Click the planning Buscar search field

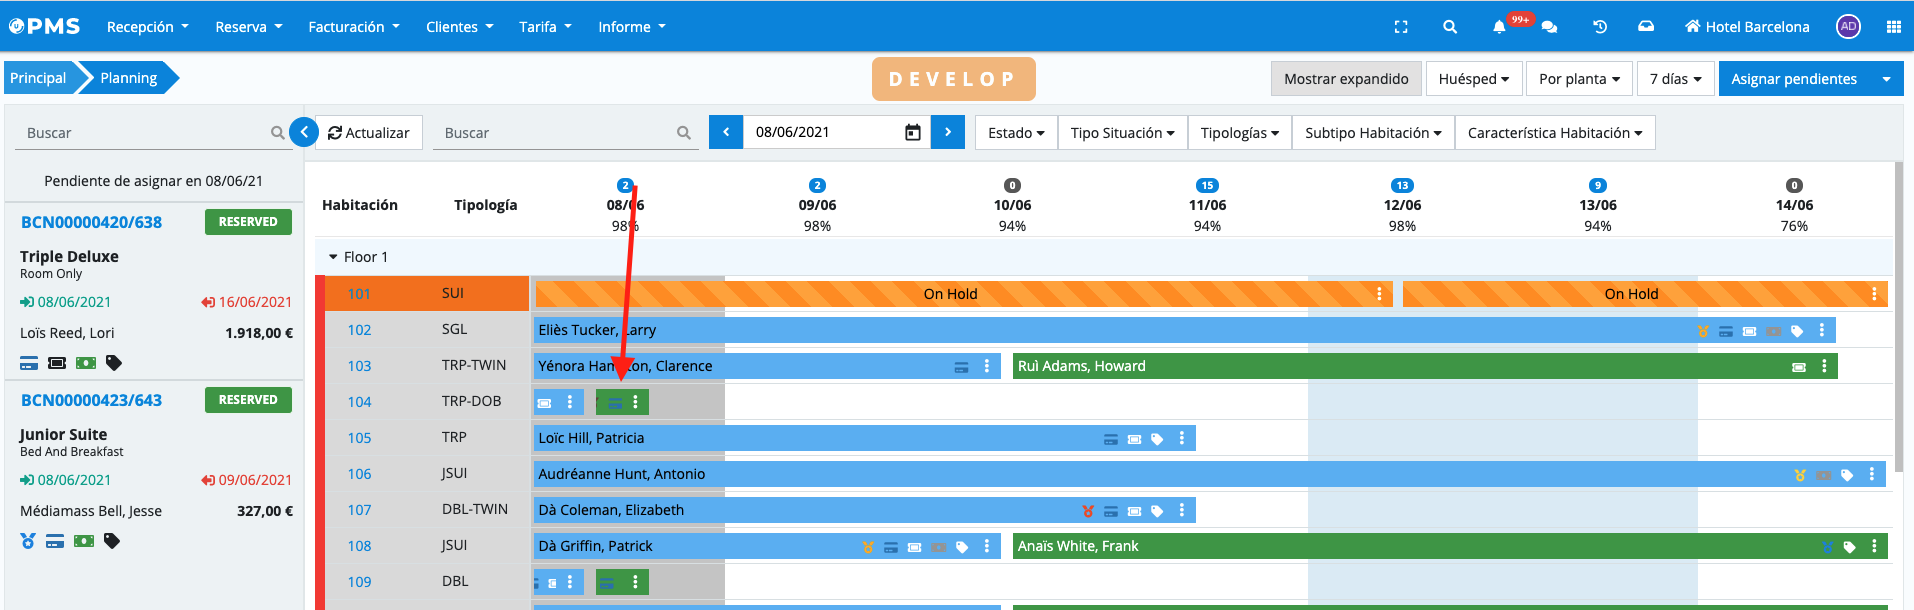coord(557,133)
